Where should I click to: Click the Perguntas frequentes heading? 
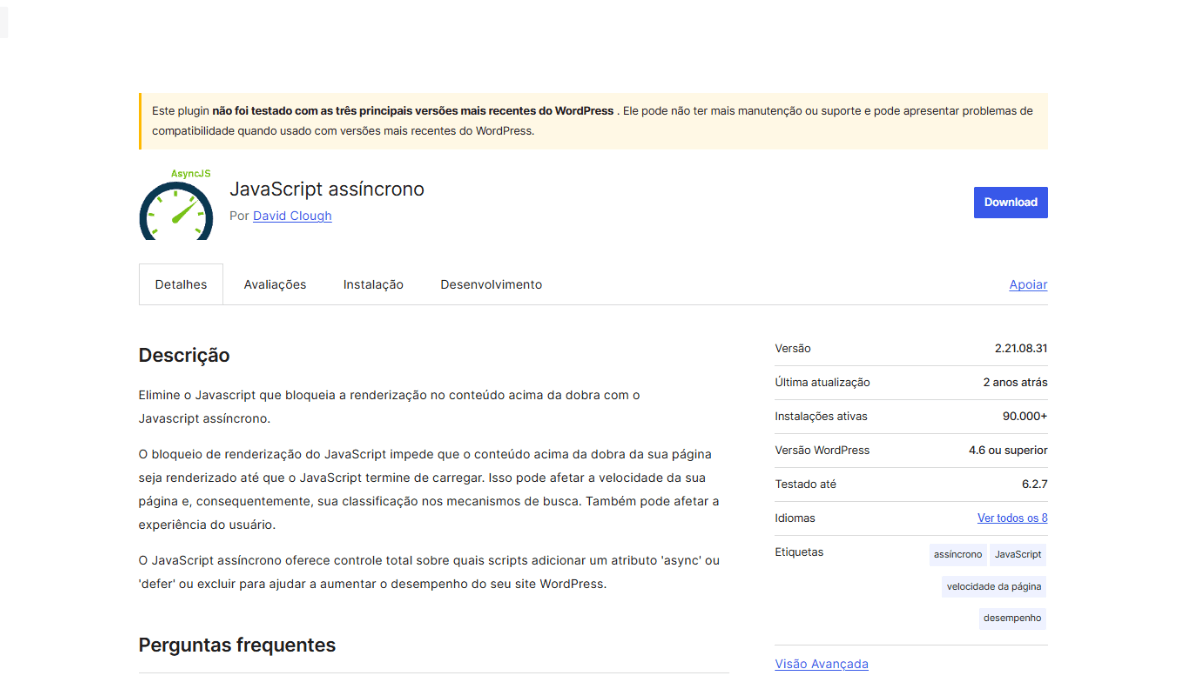coord(237,645)
